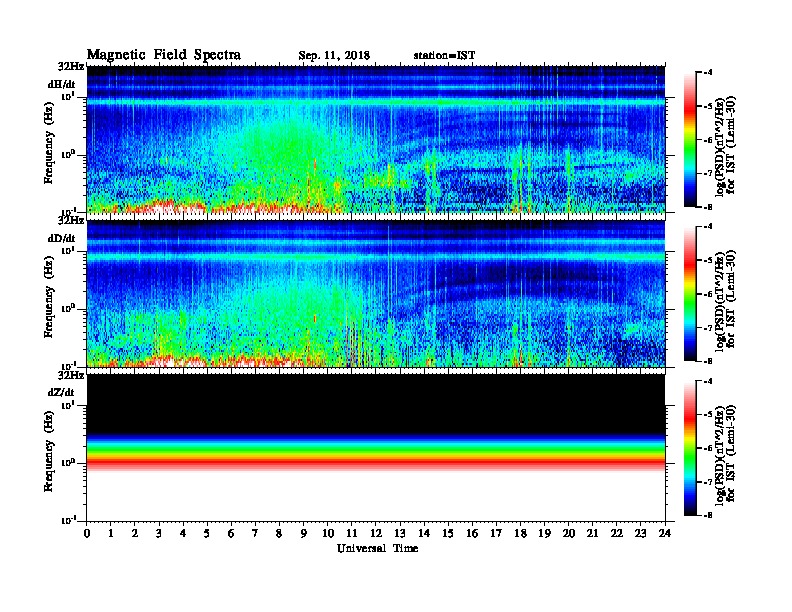Select the "Universal Time" axis title
This screenshot has width=792, height=612.
377,548
